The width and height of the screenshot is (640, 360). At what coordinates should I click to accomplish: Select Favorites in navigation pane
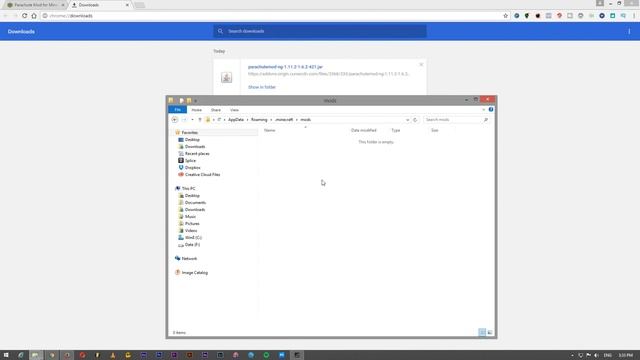pyautogui.click(x=189, y=133)
